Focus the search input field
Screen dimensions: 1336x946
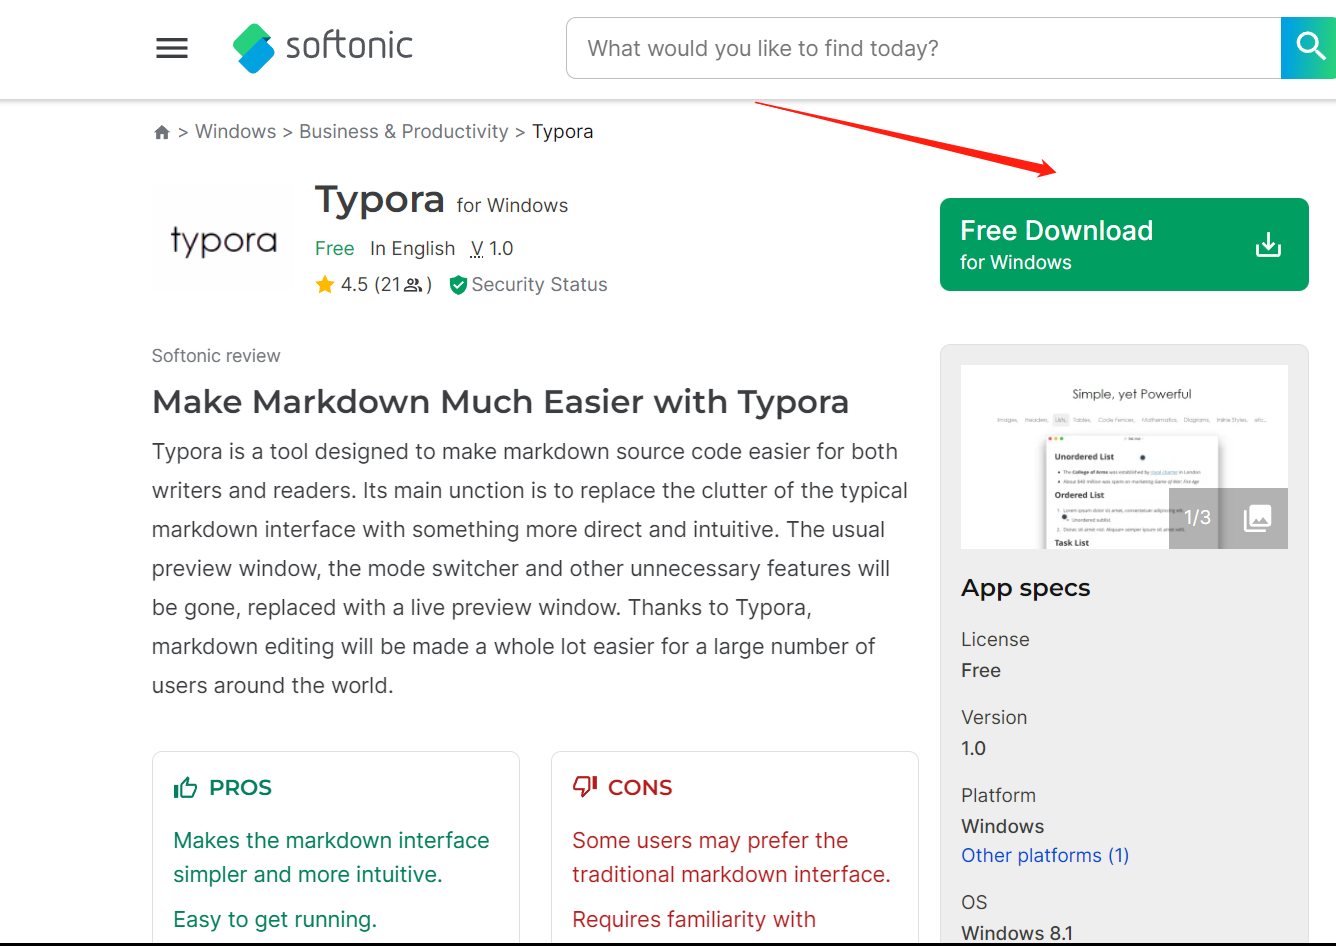pos(924,48)
